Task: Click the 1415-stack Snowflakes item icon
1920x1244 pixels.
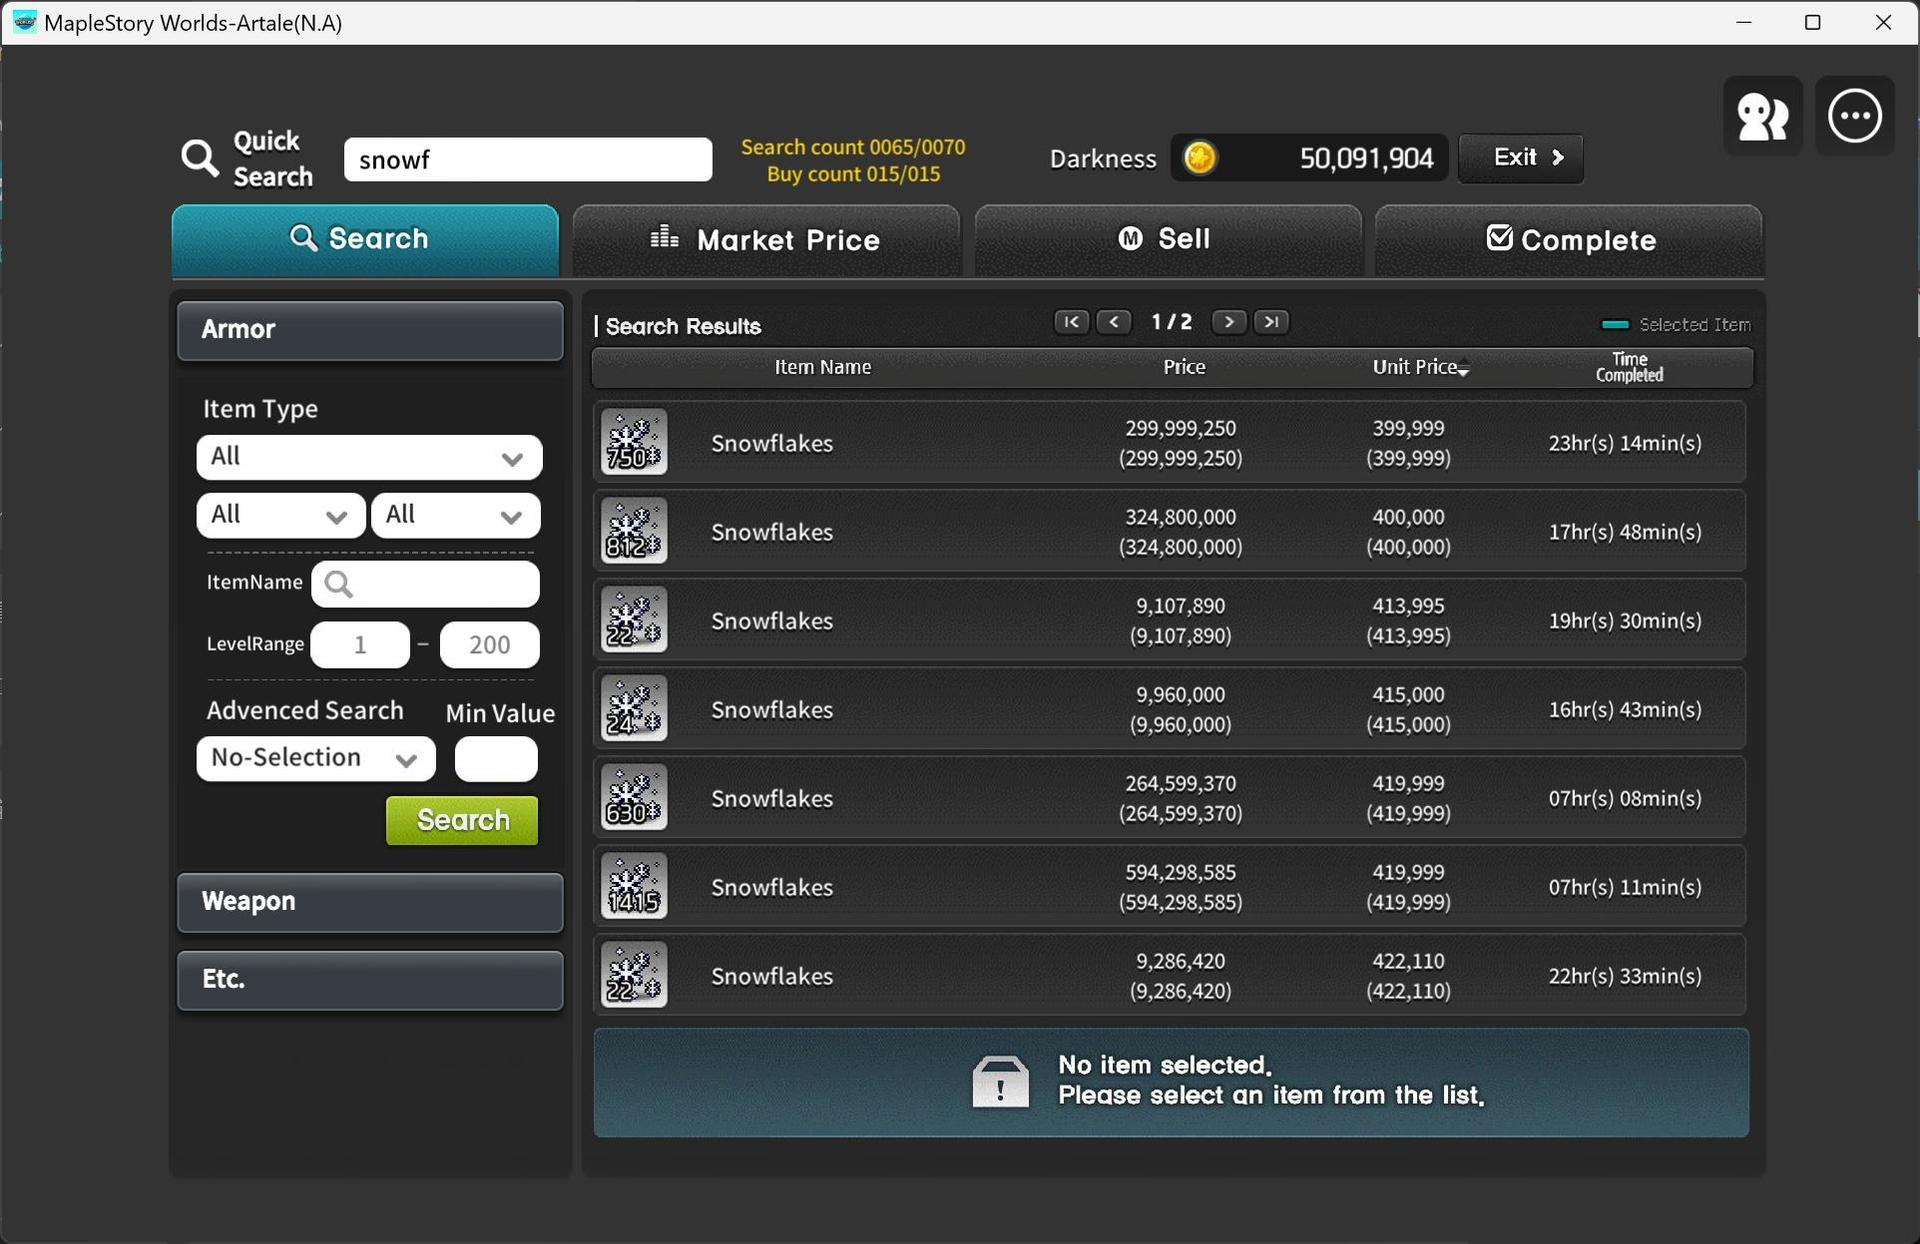Action: point(634,886)
